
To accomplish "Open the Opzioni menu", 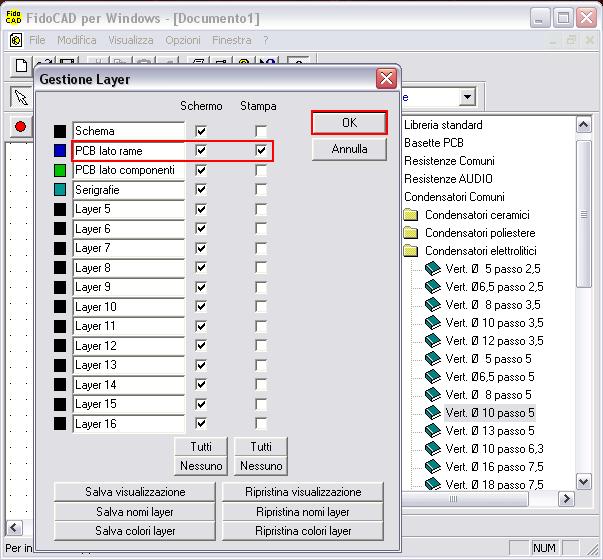I will coord(183,40).
